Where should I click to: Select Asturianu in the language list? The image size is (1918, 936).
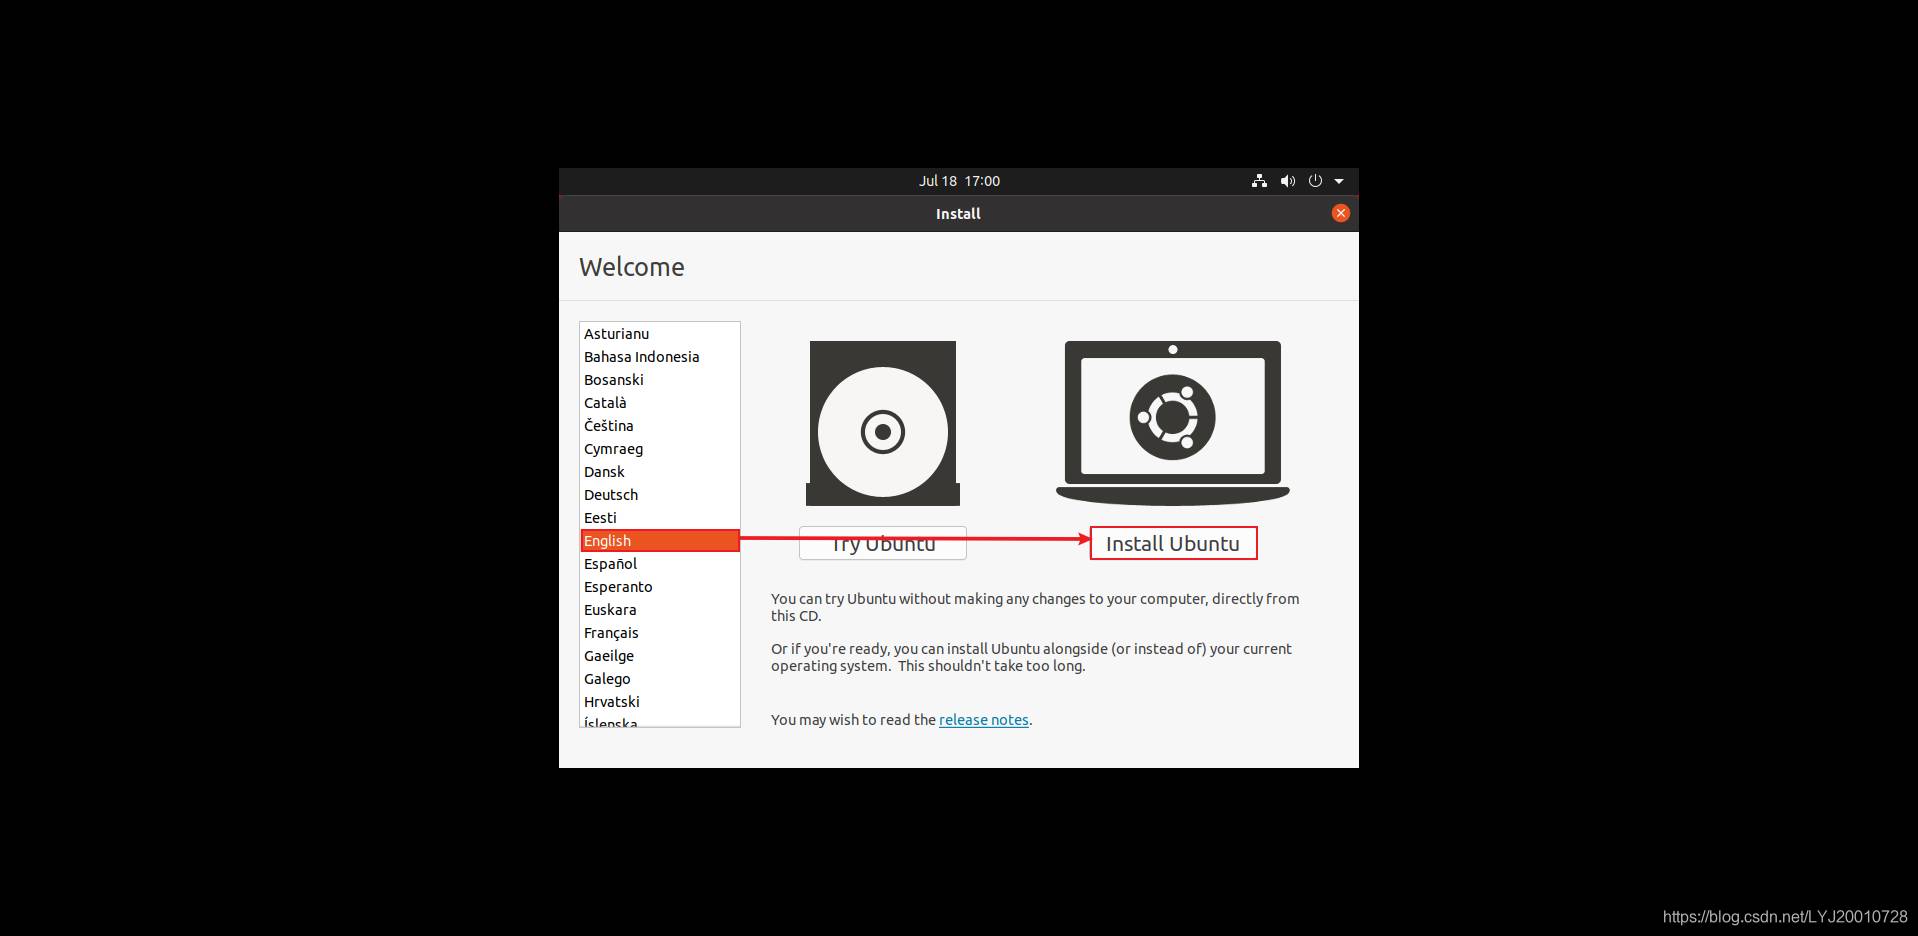point(660,334)
